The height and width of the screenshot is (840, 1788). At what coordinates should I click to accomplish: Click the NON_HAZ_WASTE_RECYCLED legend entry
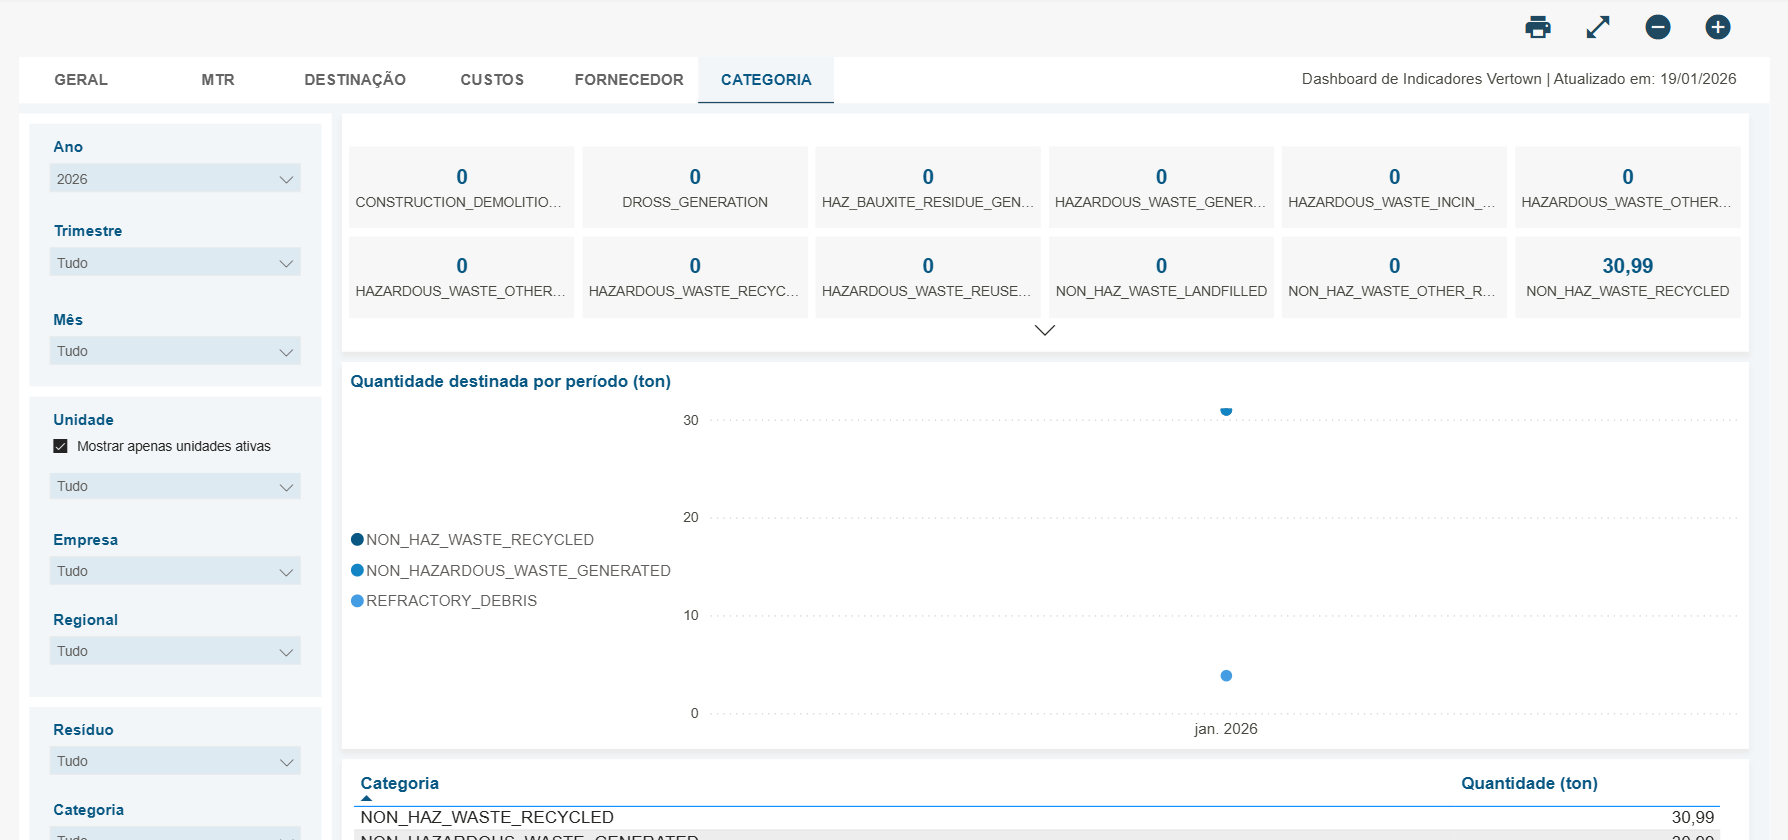point(472,540)
